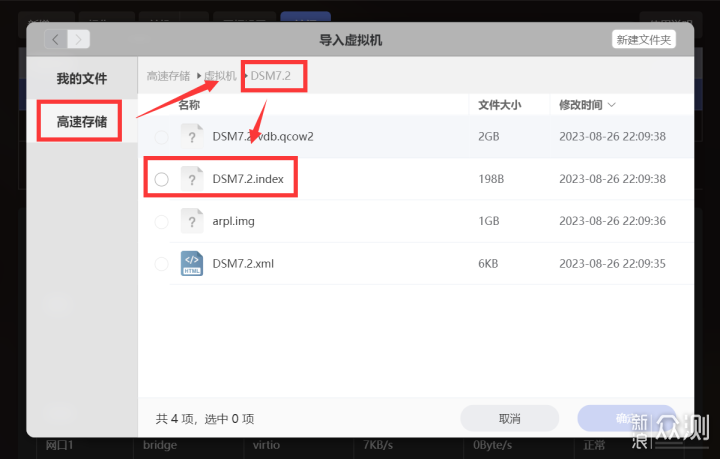Click the forward navigation arrow

tap(78, 39)
